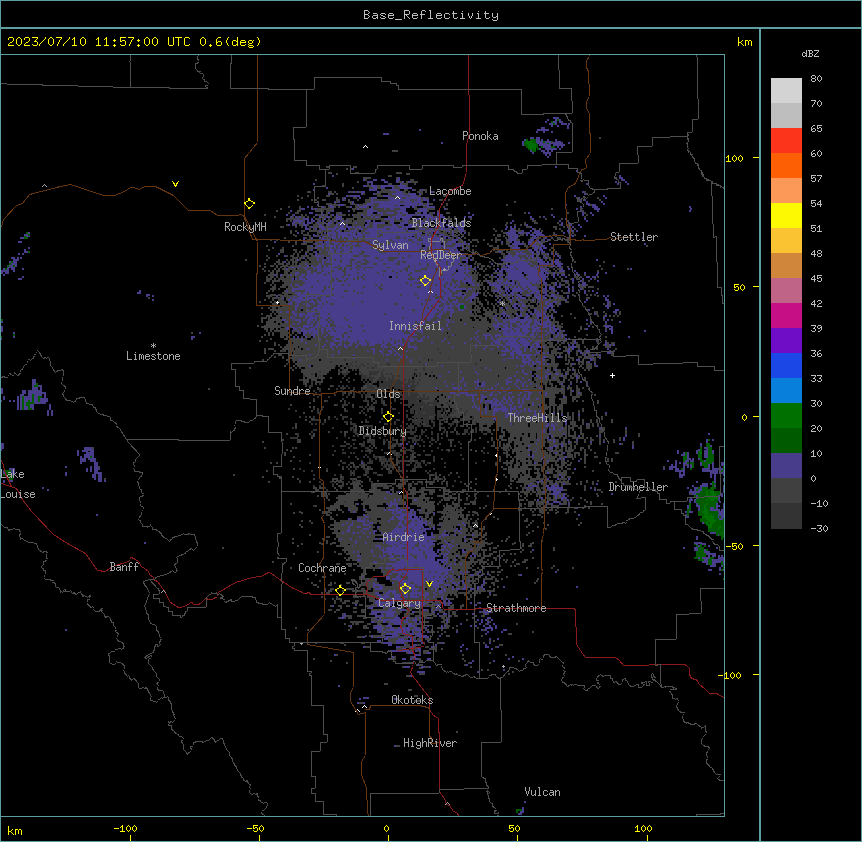The height and width of the screenshot is (842, 862).
Task: Select the slate purple 0-10 dBZ legend swatch
Action: coord(786,466)
